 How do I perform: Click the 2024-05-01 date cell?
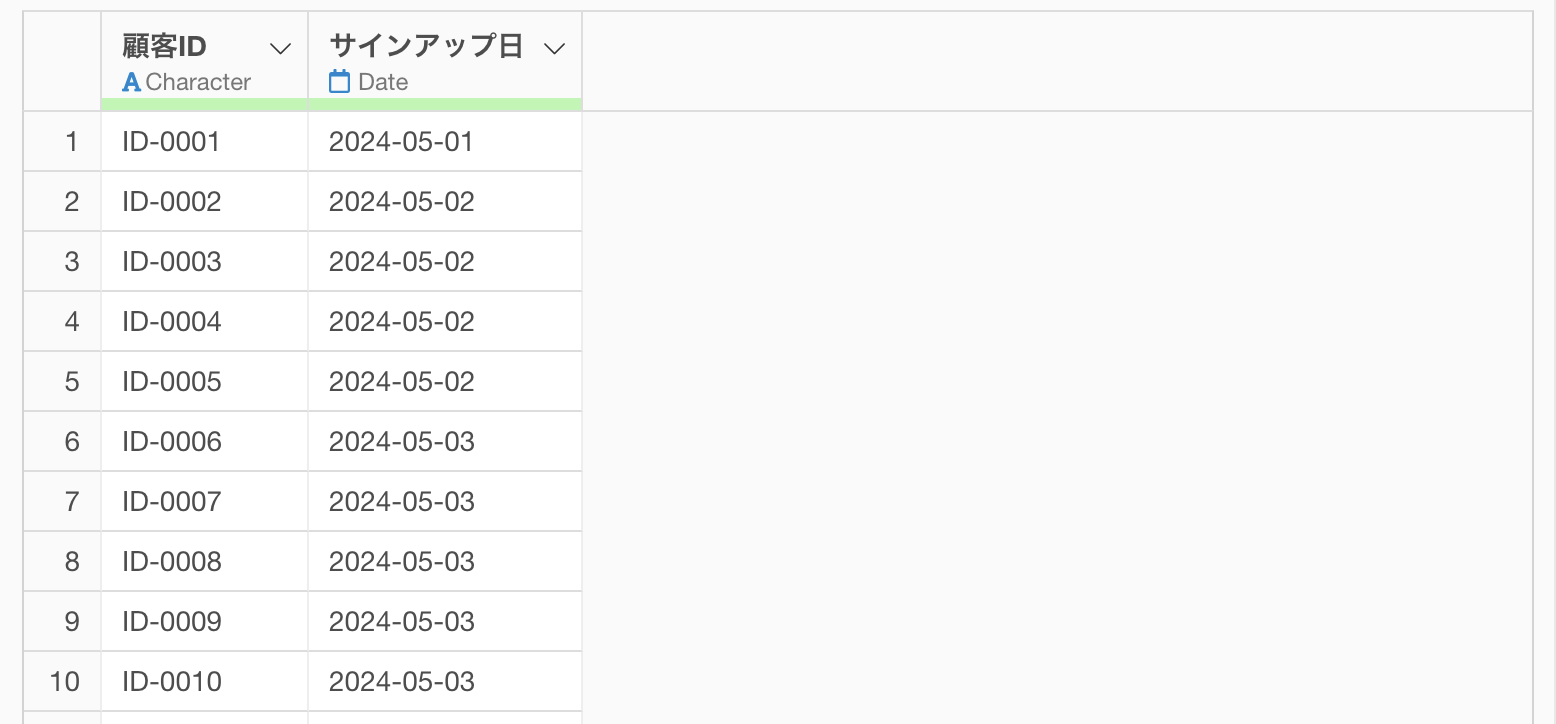(x=401, y=142)
